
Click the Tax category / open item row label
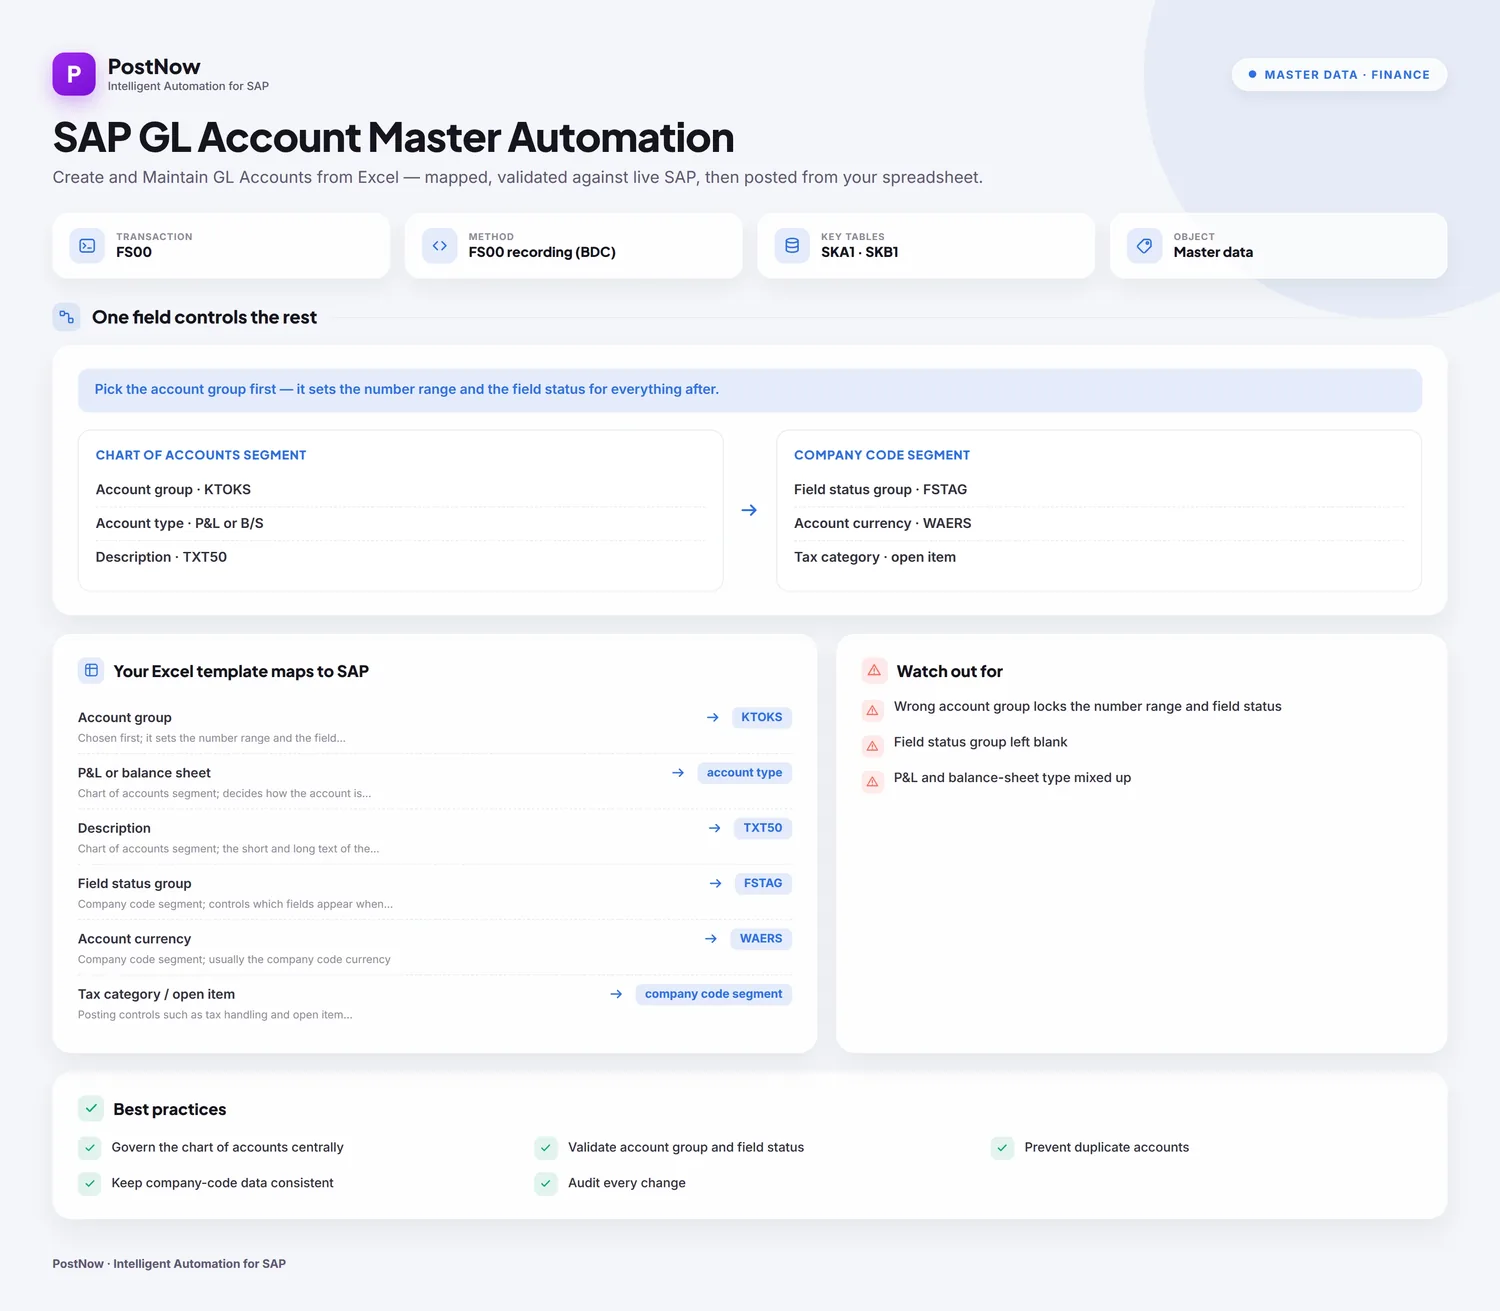tap(156, 994)
